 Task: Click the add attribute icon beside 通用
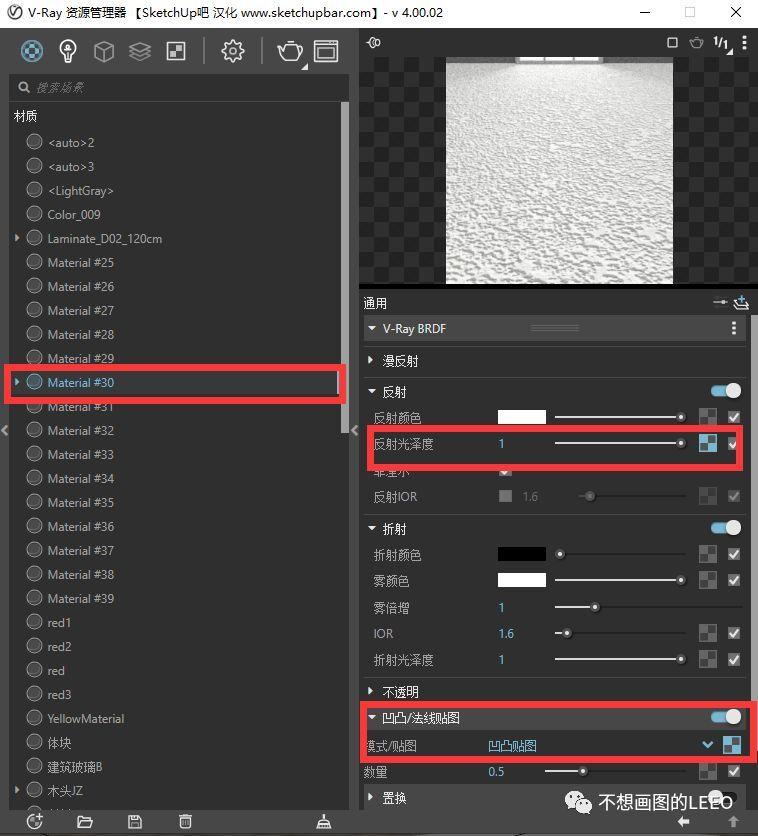(741, 303)
